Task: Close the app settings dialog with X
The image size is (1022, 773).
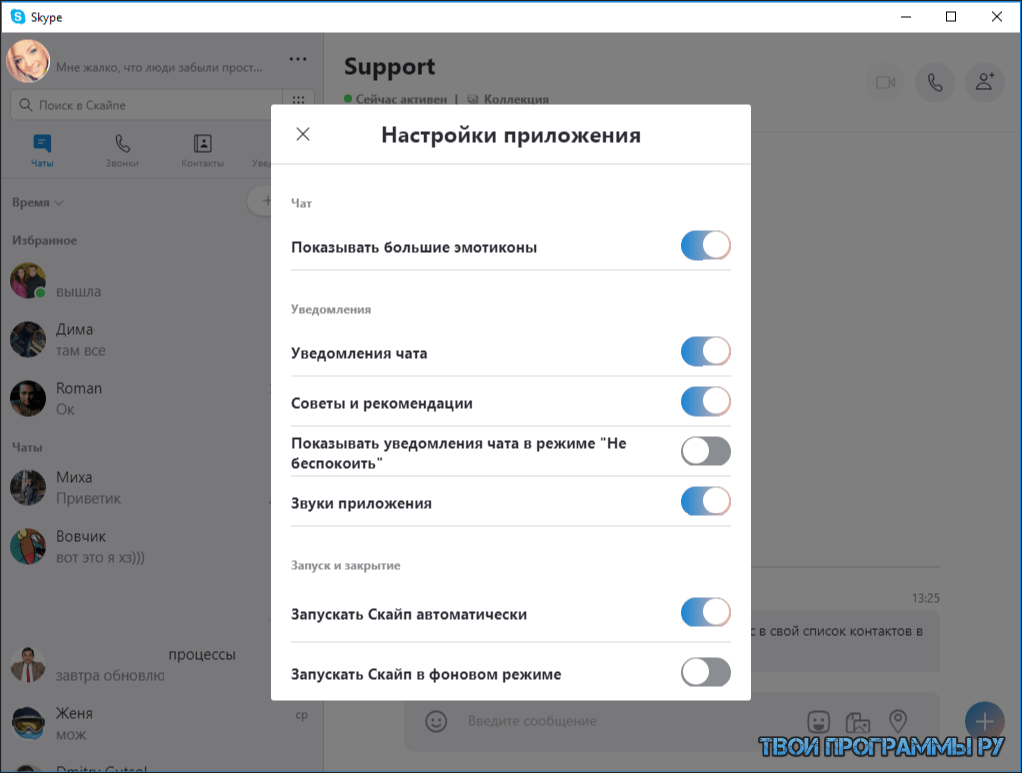Action: click(x=303, y=134)
